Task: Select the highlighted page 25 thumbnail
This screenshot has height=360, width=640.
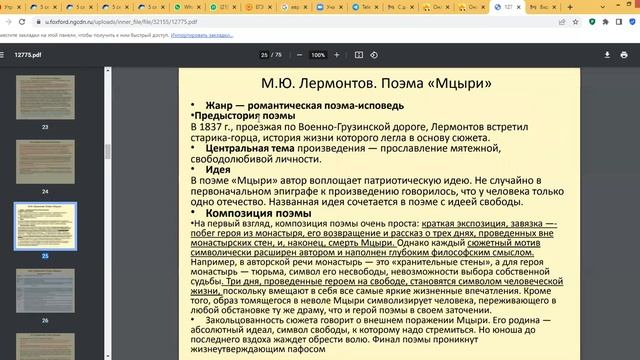Action: coord(45,226)
